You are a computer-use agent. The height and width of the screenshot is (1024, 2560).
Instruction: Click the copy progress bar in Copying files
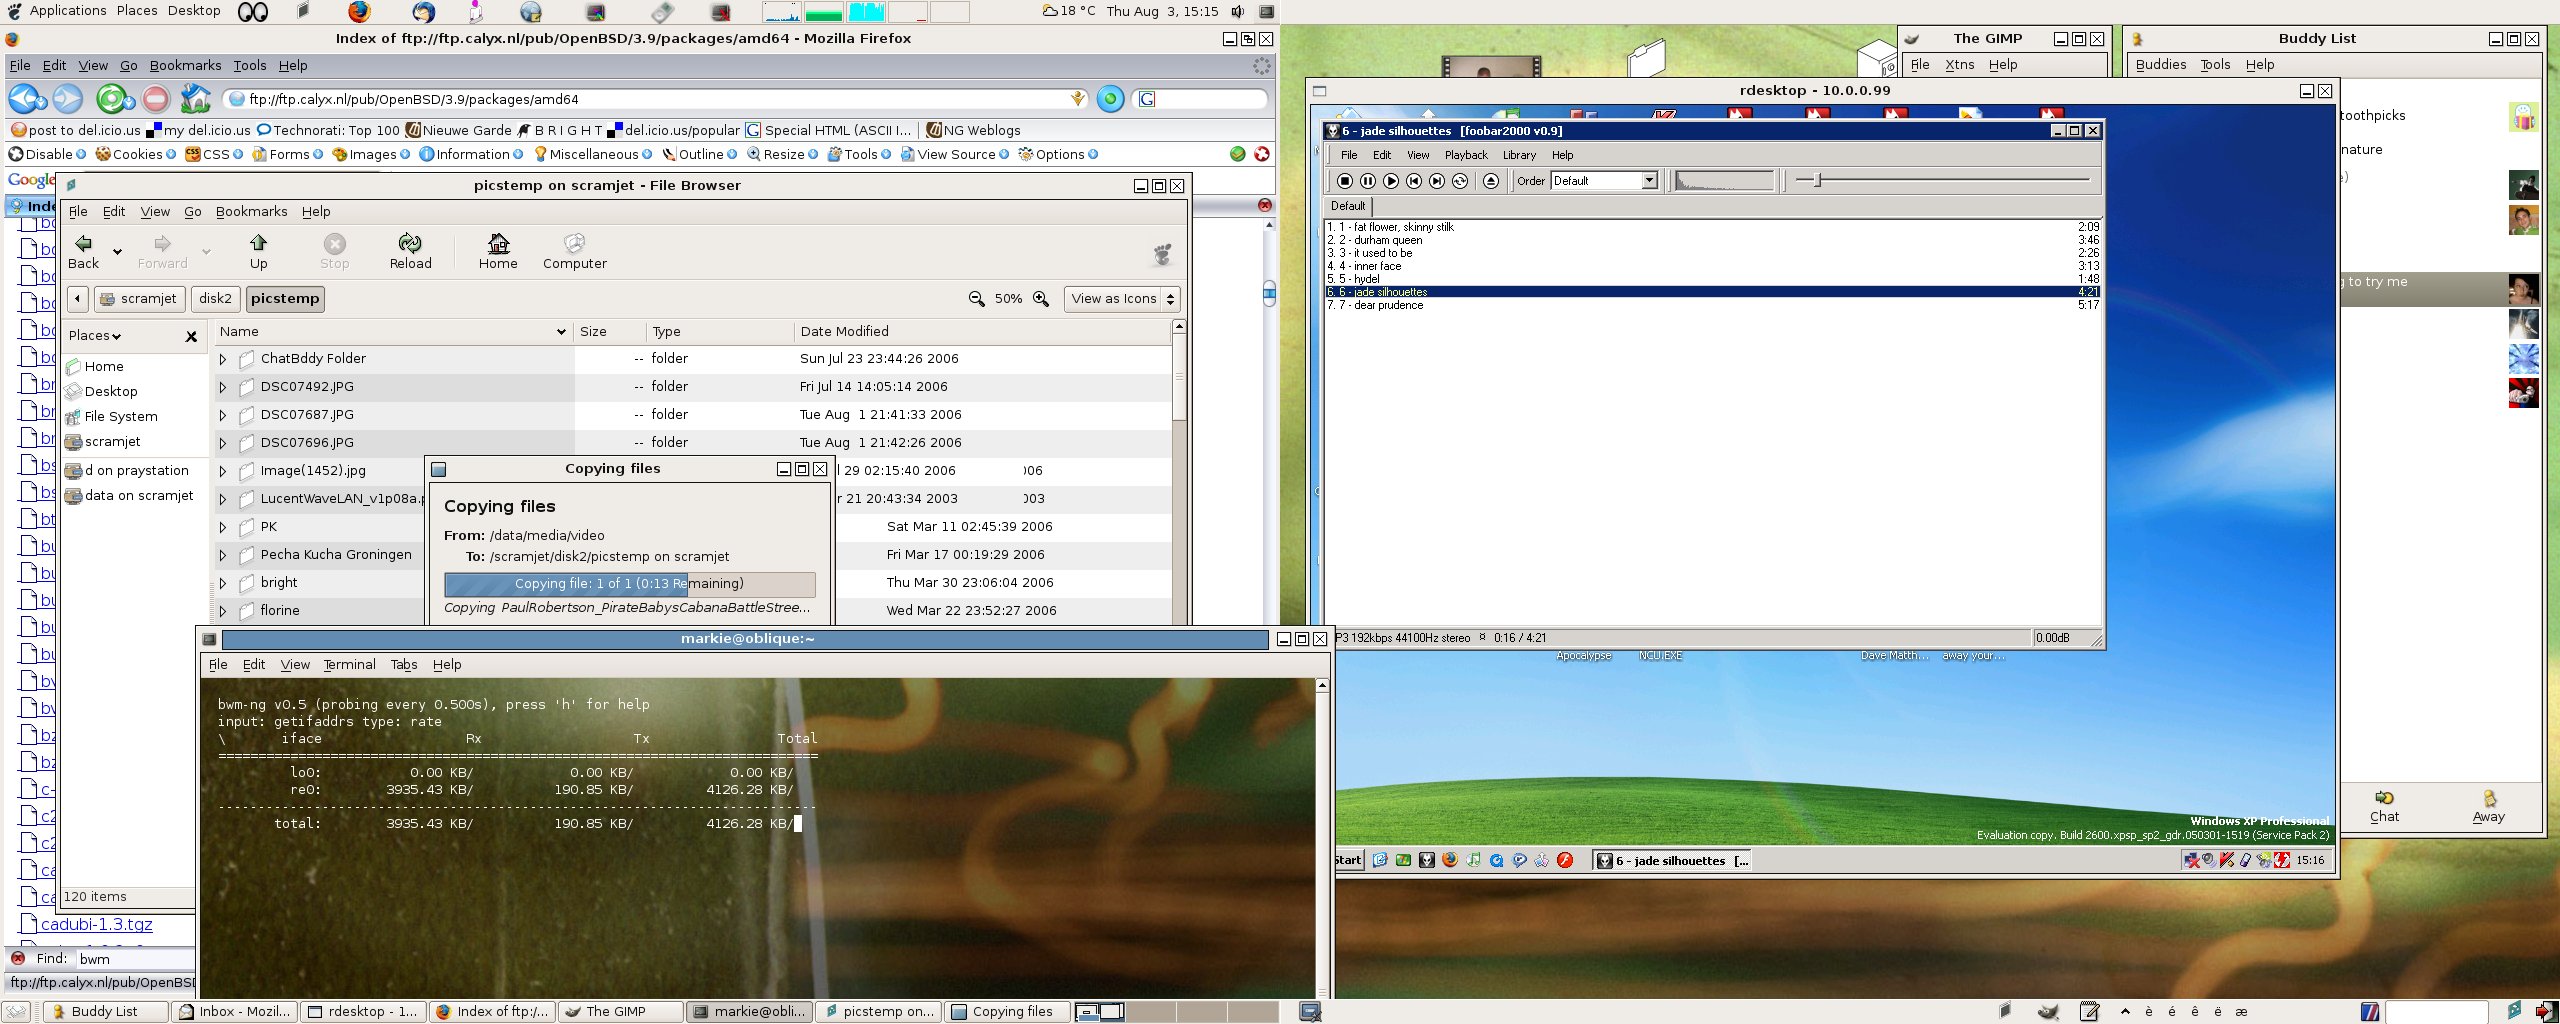pos(629,584)
